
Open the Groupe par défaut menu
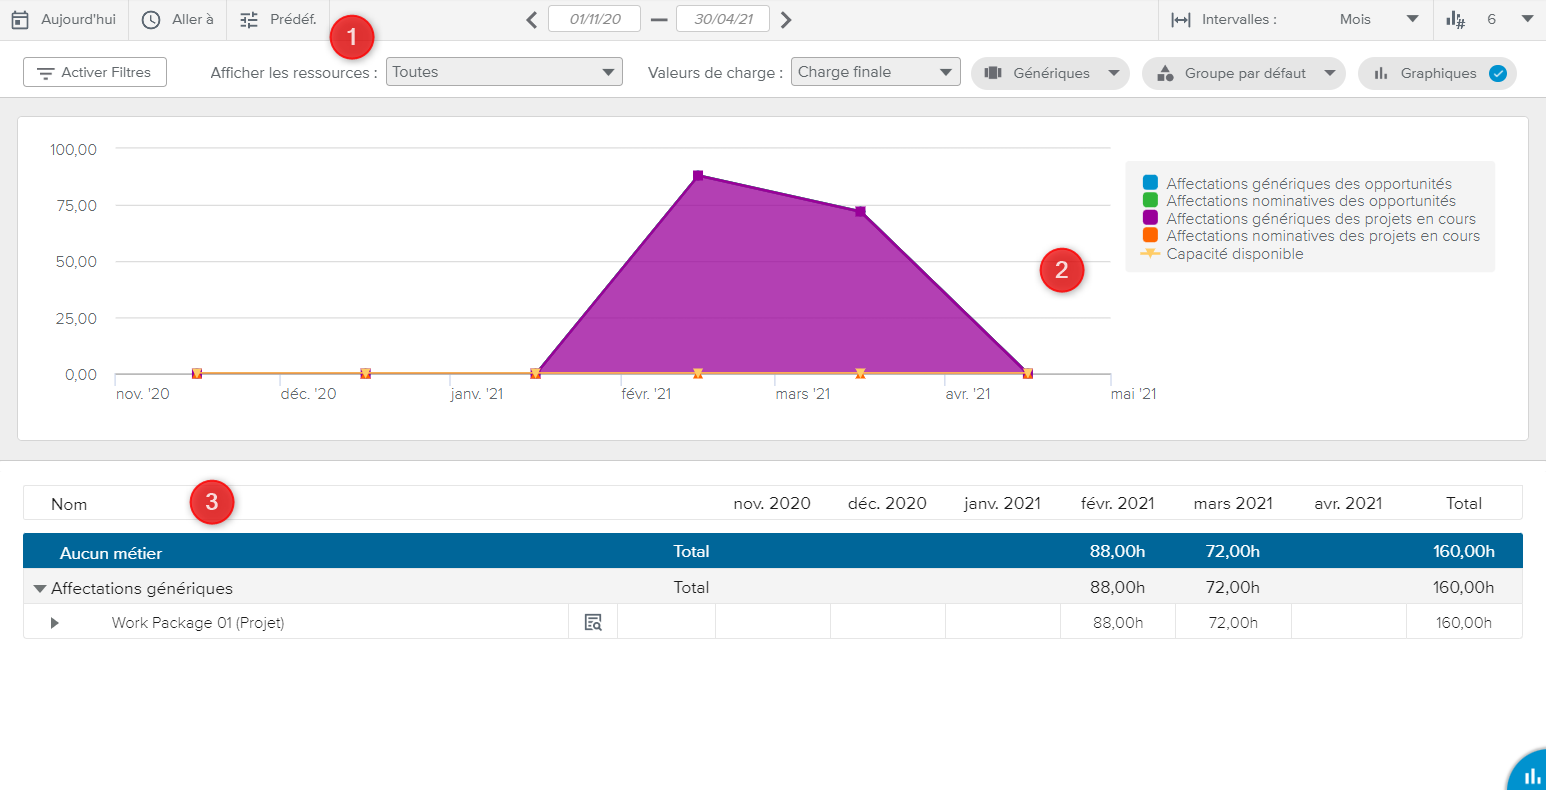[1244, 73]
